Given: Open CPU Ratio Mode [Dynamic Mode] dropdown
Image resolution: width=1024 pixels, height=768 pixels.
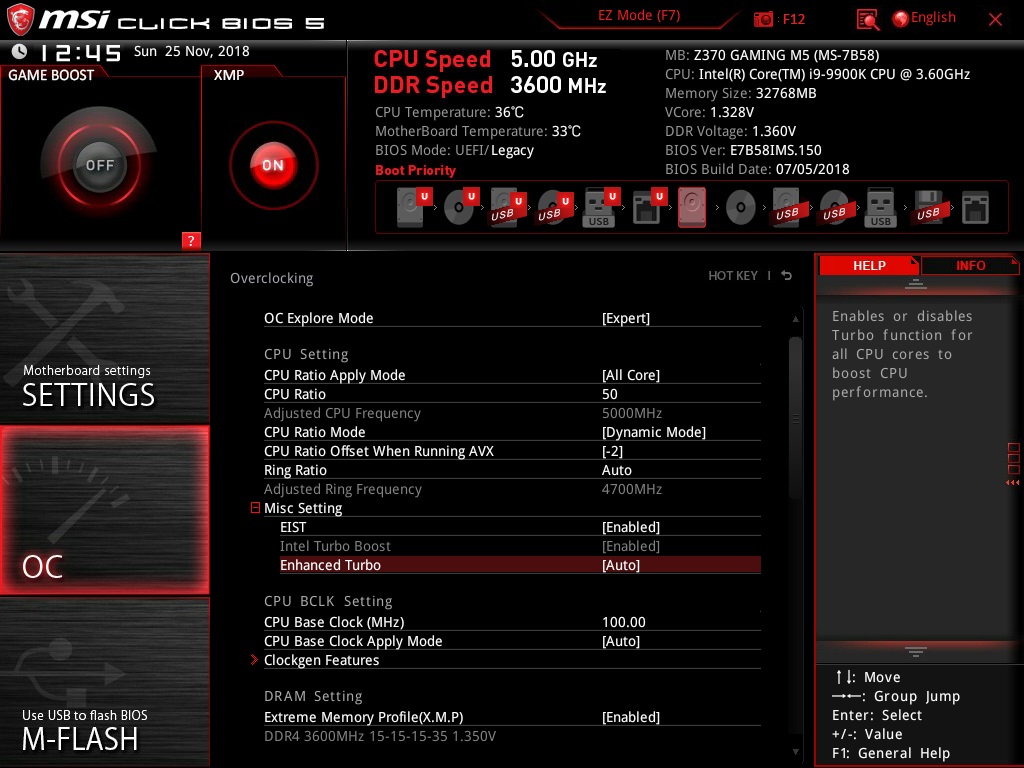Looking at the screenshot, I should pos(654,432).
